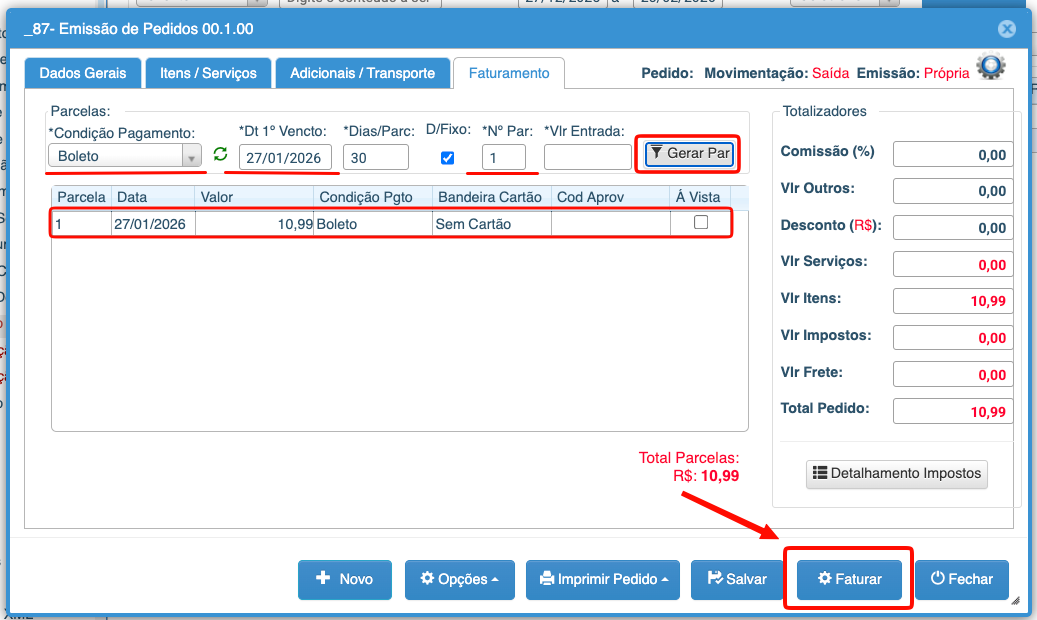Open Itens / Serviços tab
Screen dimensions: 1037x620
click(208, 73)
